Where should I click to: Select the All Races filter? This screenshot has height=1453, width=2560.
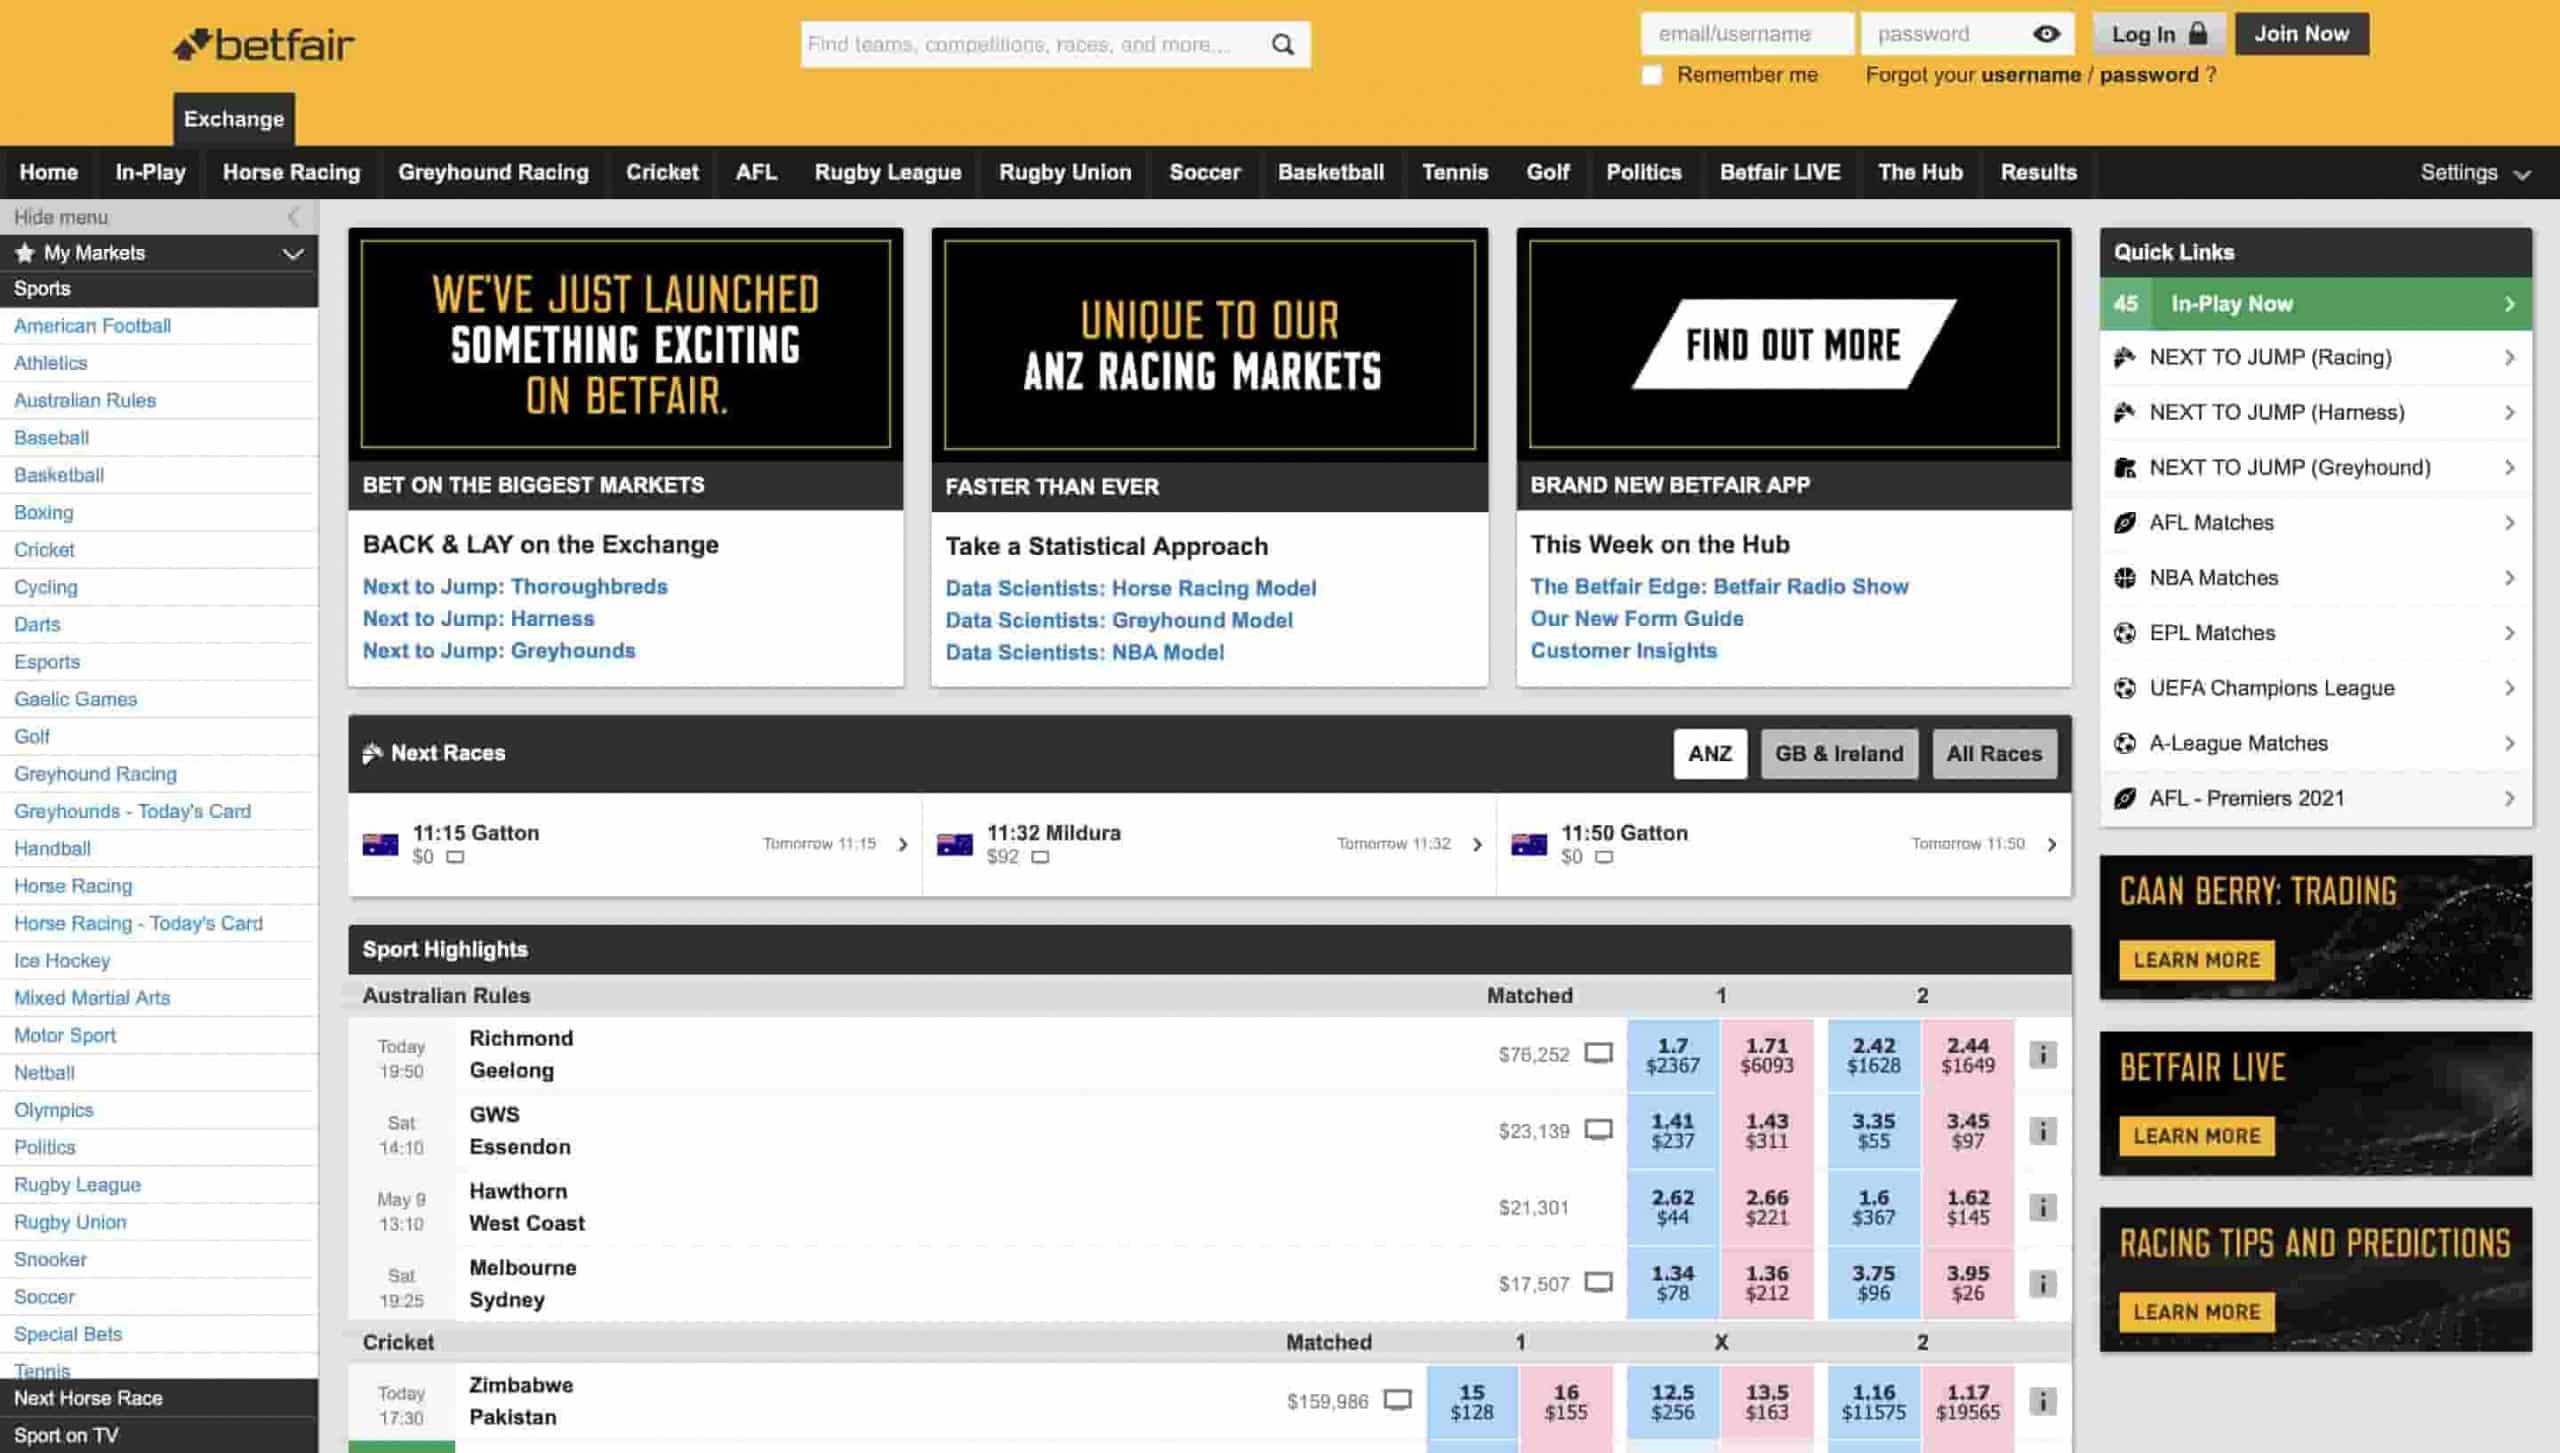[x=1994, y=754]
